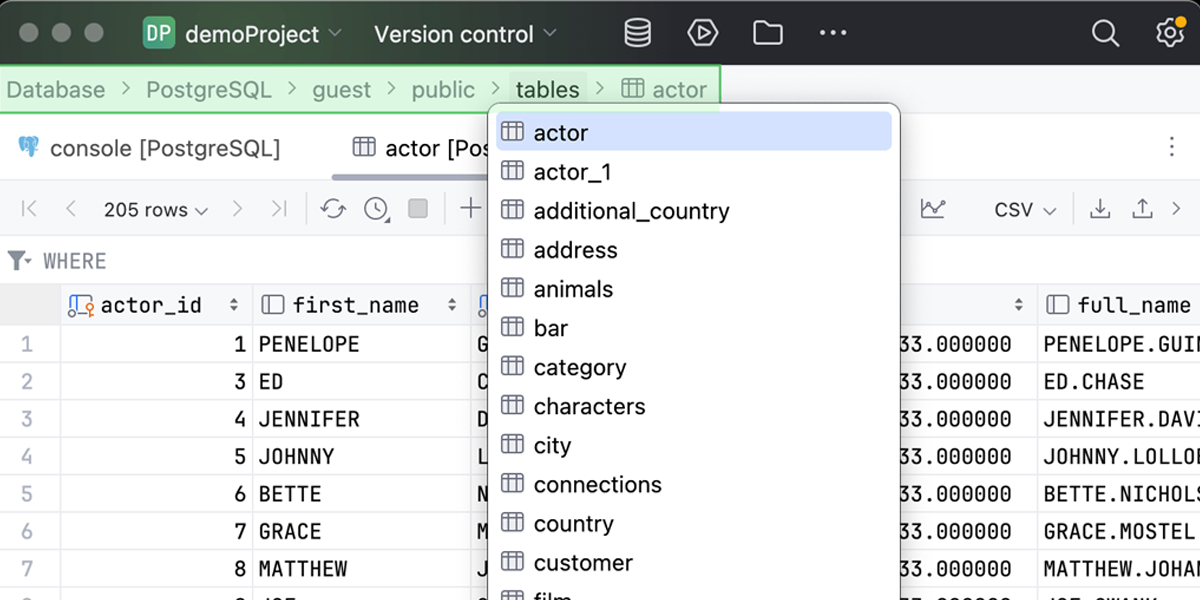1200x600 pixels.
Task: Sort by the actor_id column arrows
Action: (234, 305)
